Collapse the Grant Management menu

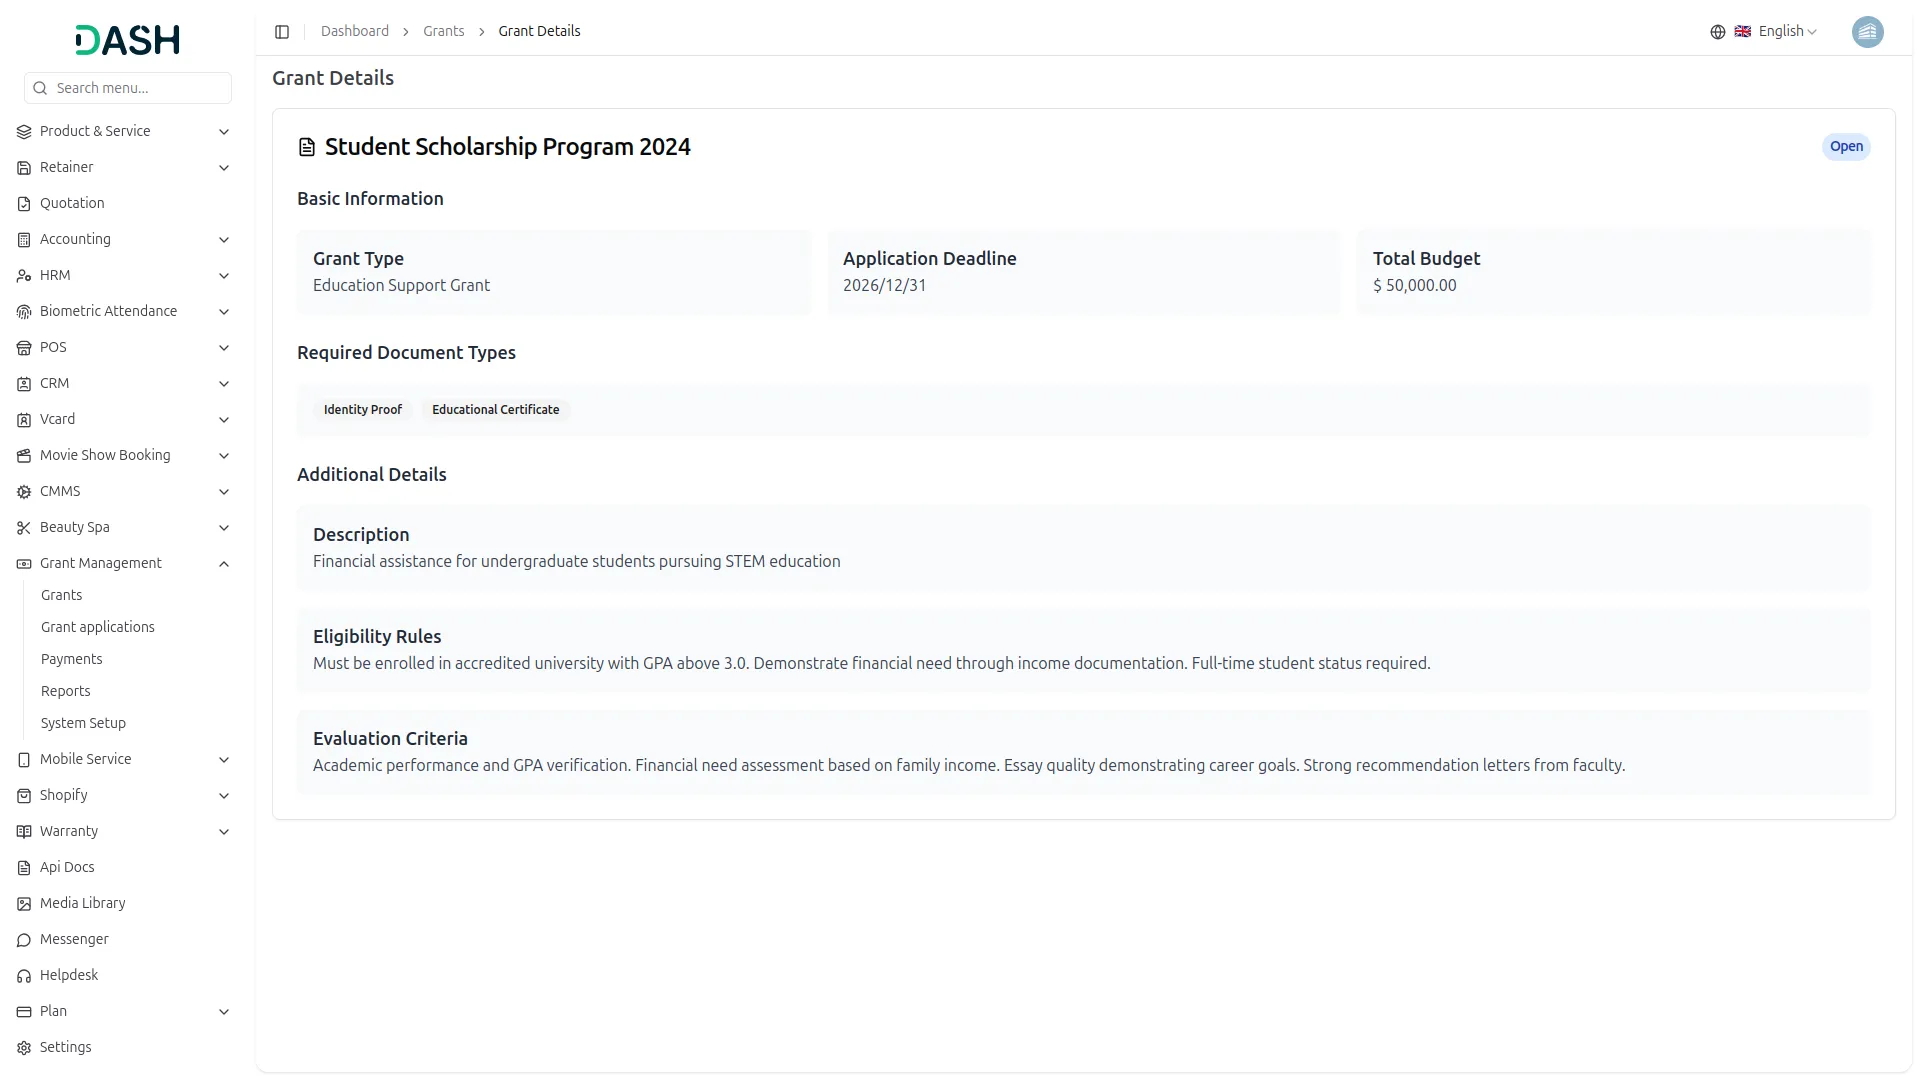[x=224, y=564]
